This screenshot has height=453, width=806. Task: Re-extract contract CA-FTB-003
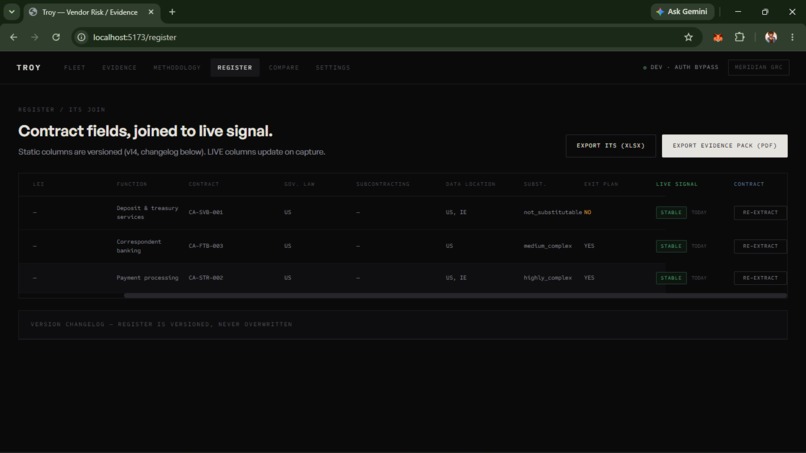click(760, 246)
